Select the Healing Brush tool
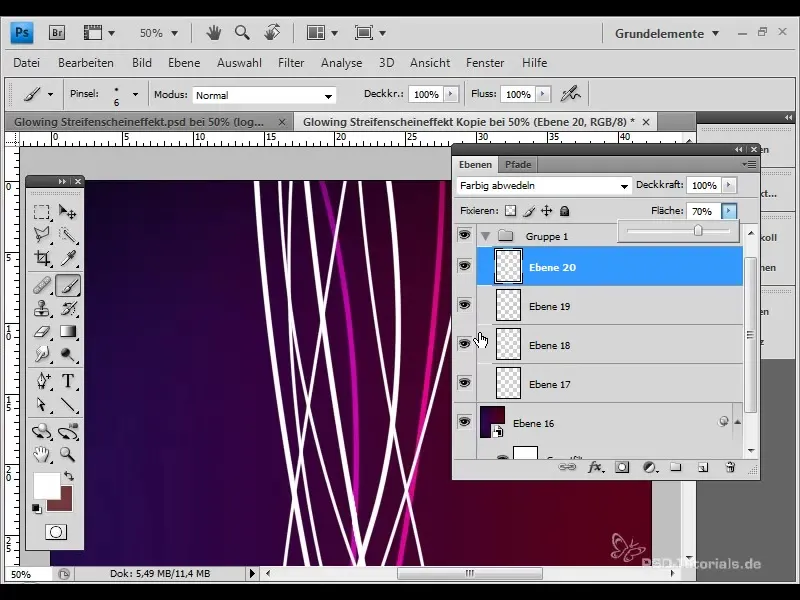This screenshot has width=800, height=600. pyautogui.click(x=42, y=285)
